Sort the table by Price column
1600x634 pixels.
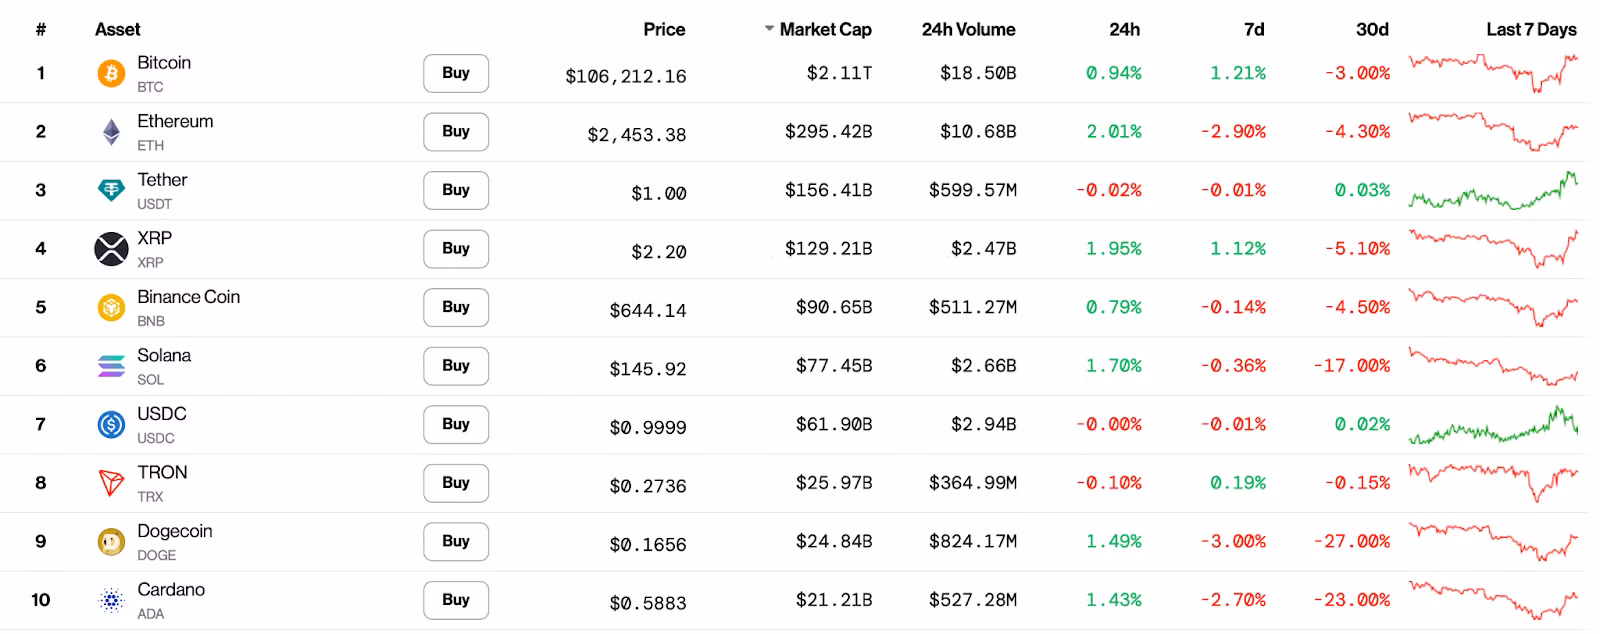(664, 30)
